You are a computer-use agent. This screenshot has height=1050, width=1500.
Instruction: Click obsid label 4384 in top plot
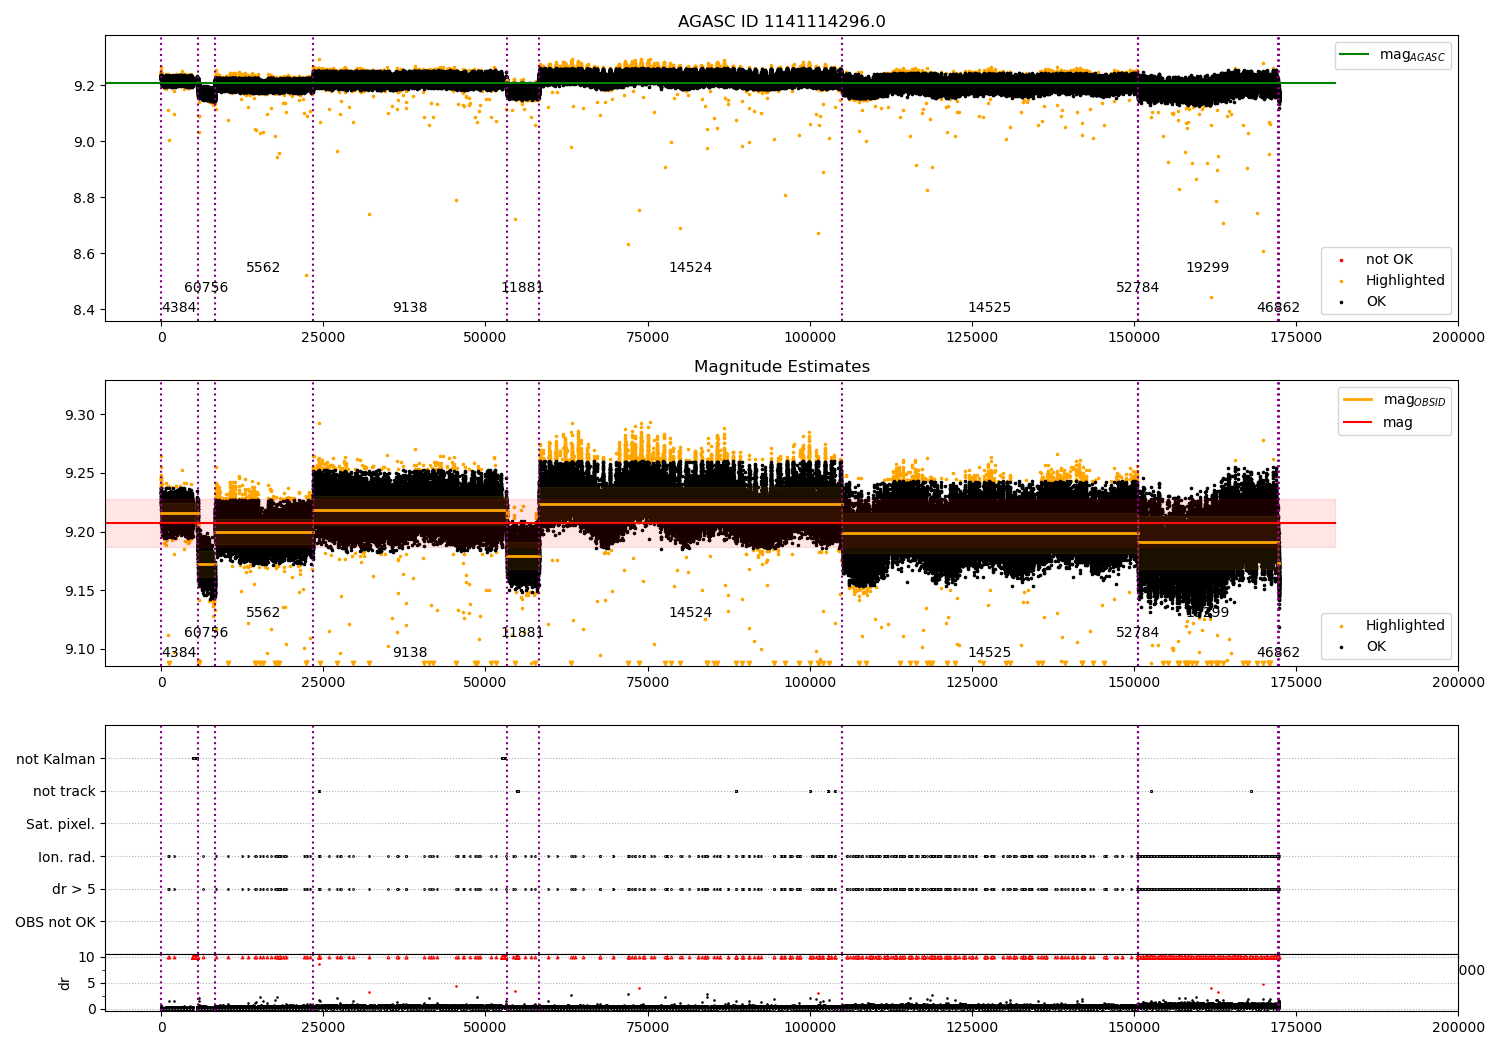point(179,308)
